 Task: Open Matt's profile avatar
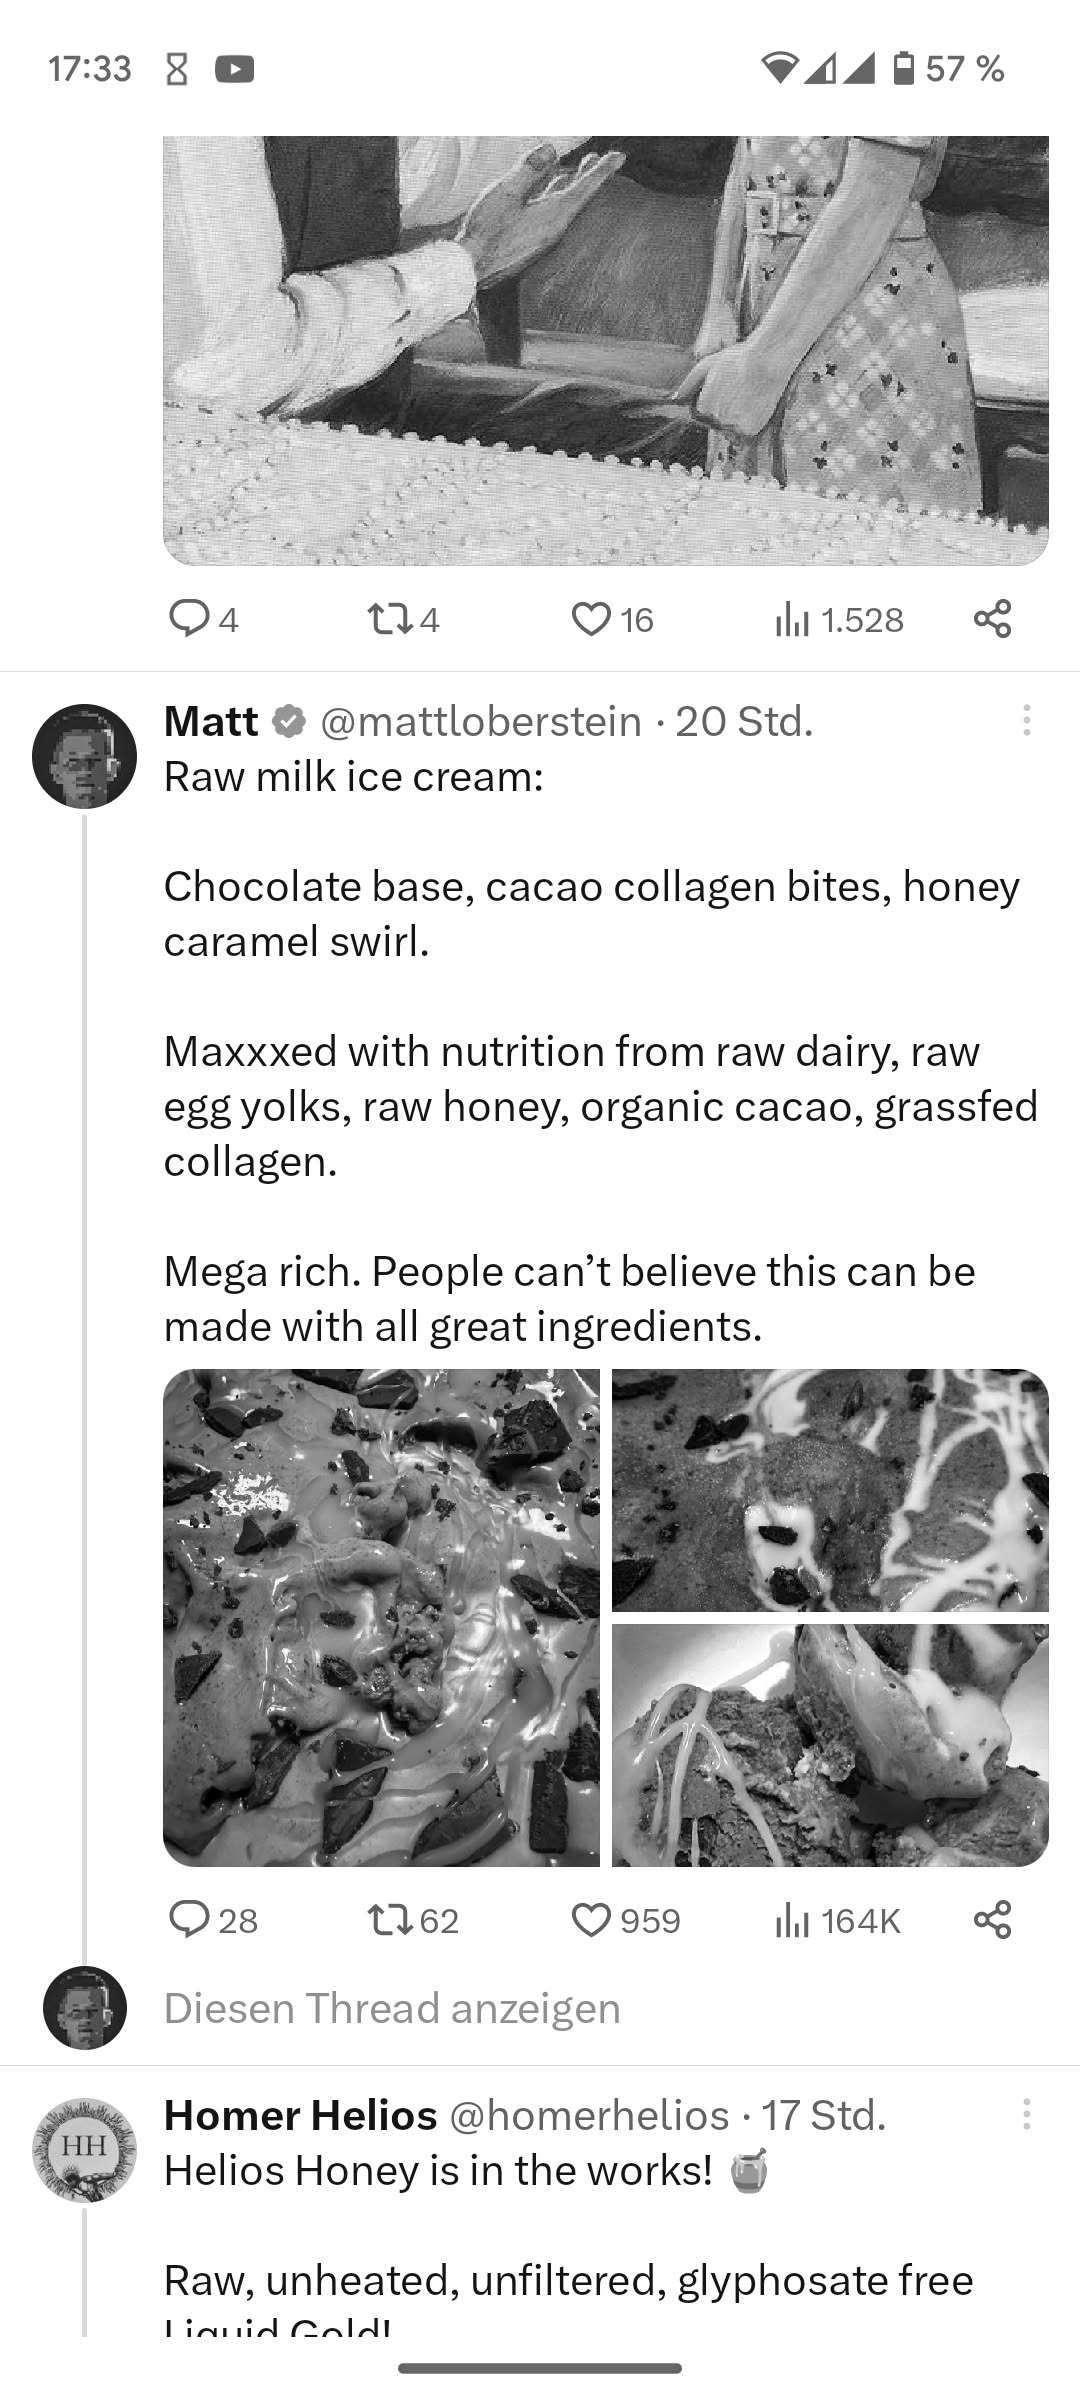coord(85,756)
